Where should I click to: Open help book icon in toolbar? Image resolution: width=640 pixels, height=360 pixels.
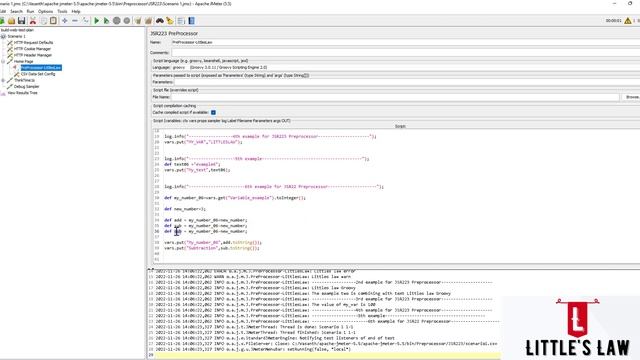click(191, 21)
